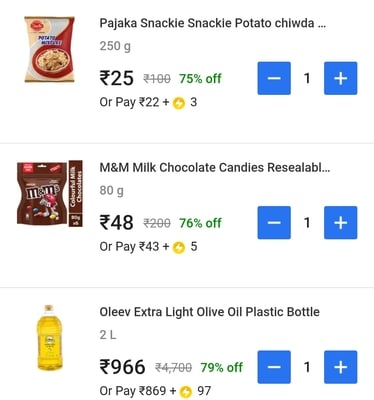Increase Pajaka Potato chiwda quantity with plus
This screenshot has height=400, width=374.
[340, 78]
